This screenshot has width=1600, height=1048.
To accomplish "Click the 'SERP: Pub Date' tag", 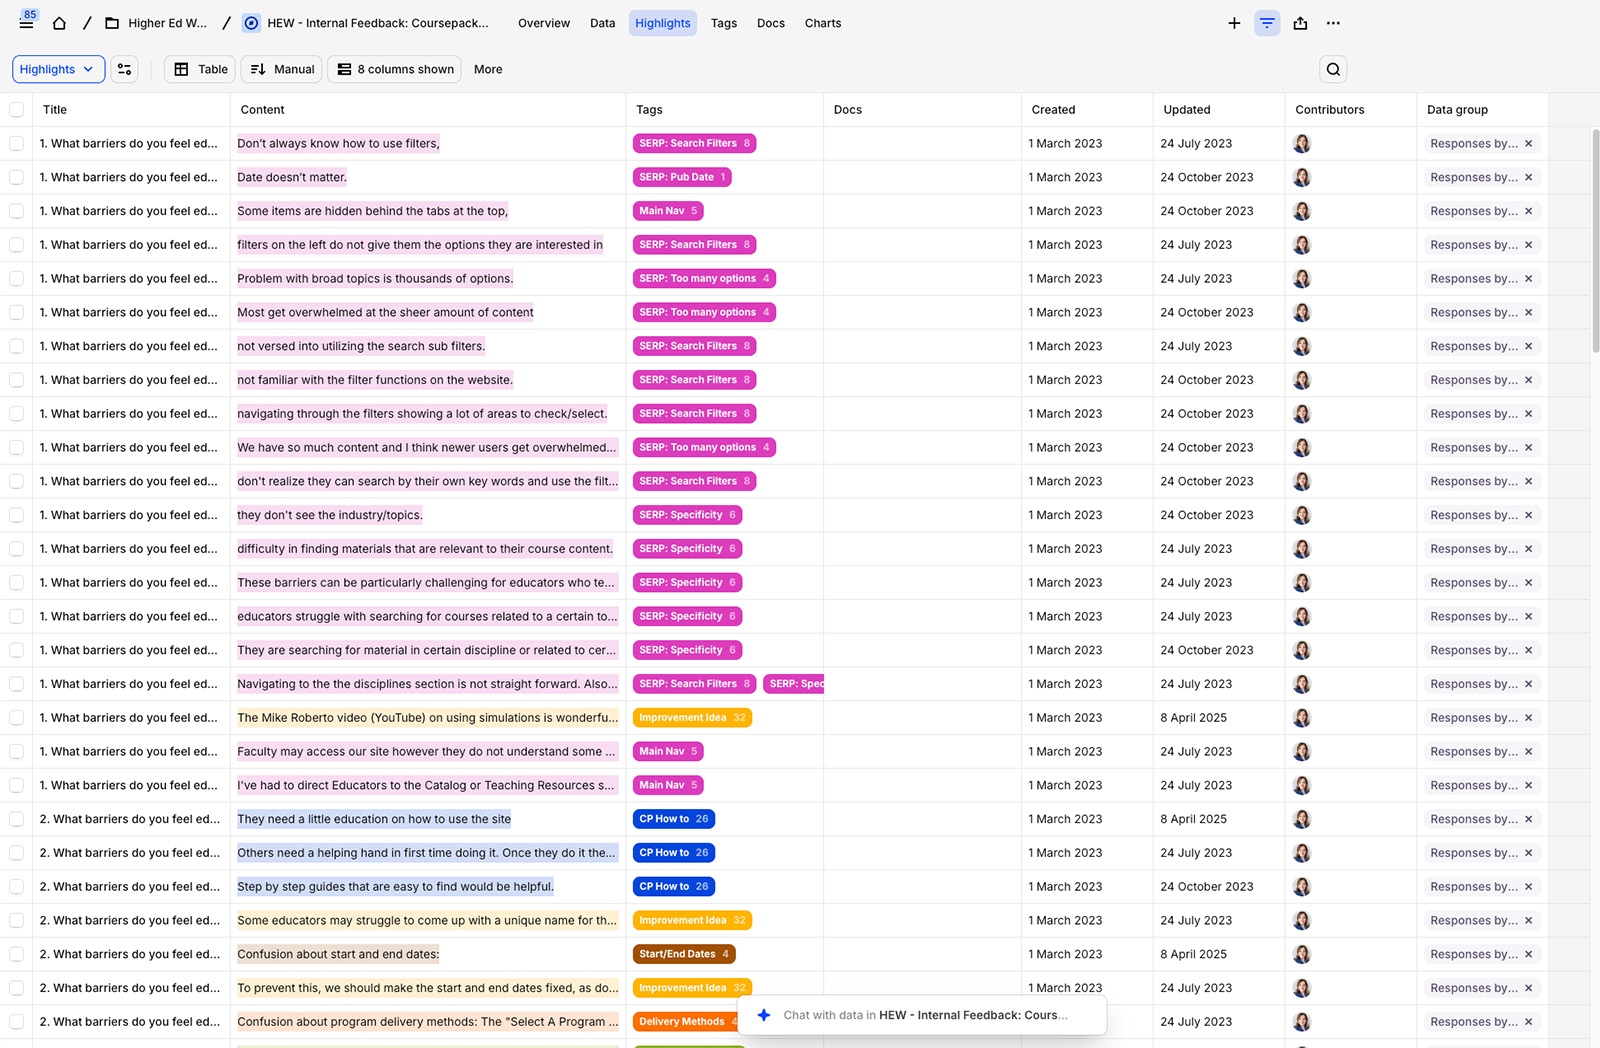I will pos(682,177).
